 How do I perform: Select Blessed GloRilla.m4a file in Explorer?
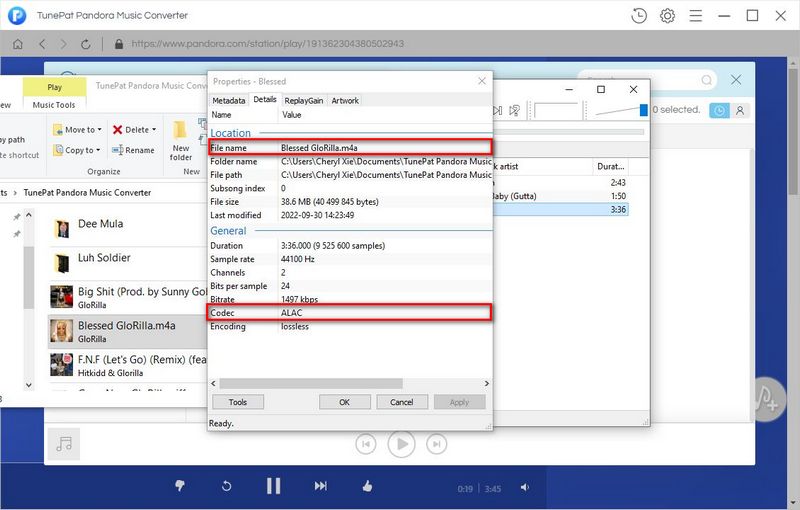pyautogui.click(x=128, y=331)
